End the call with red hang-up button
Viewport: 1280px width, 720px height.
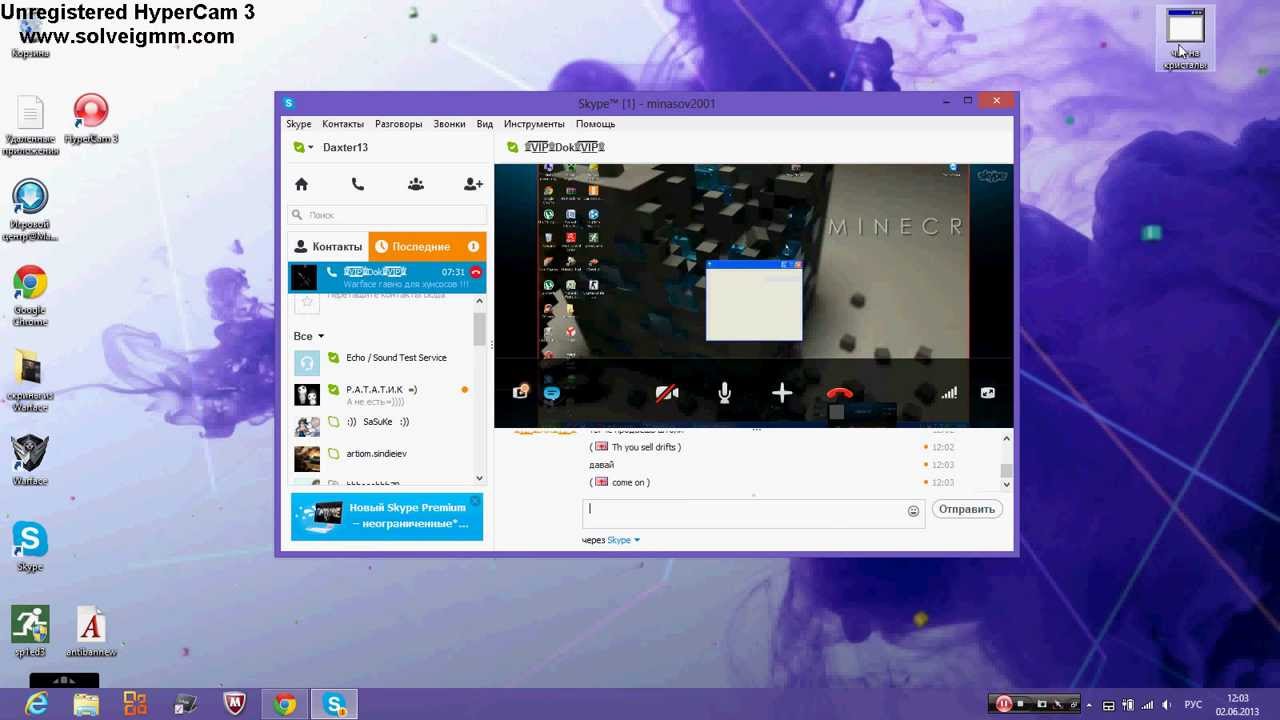840,393
